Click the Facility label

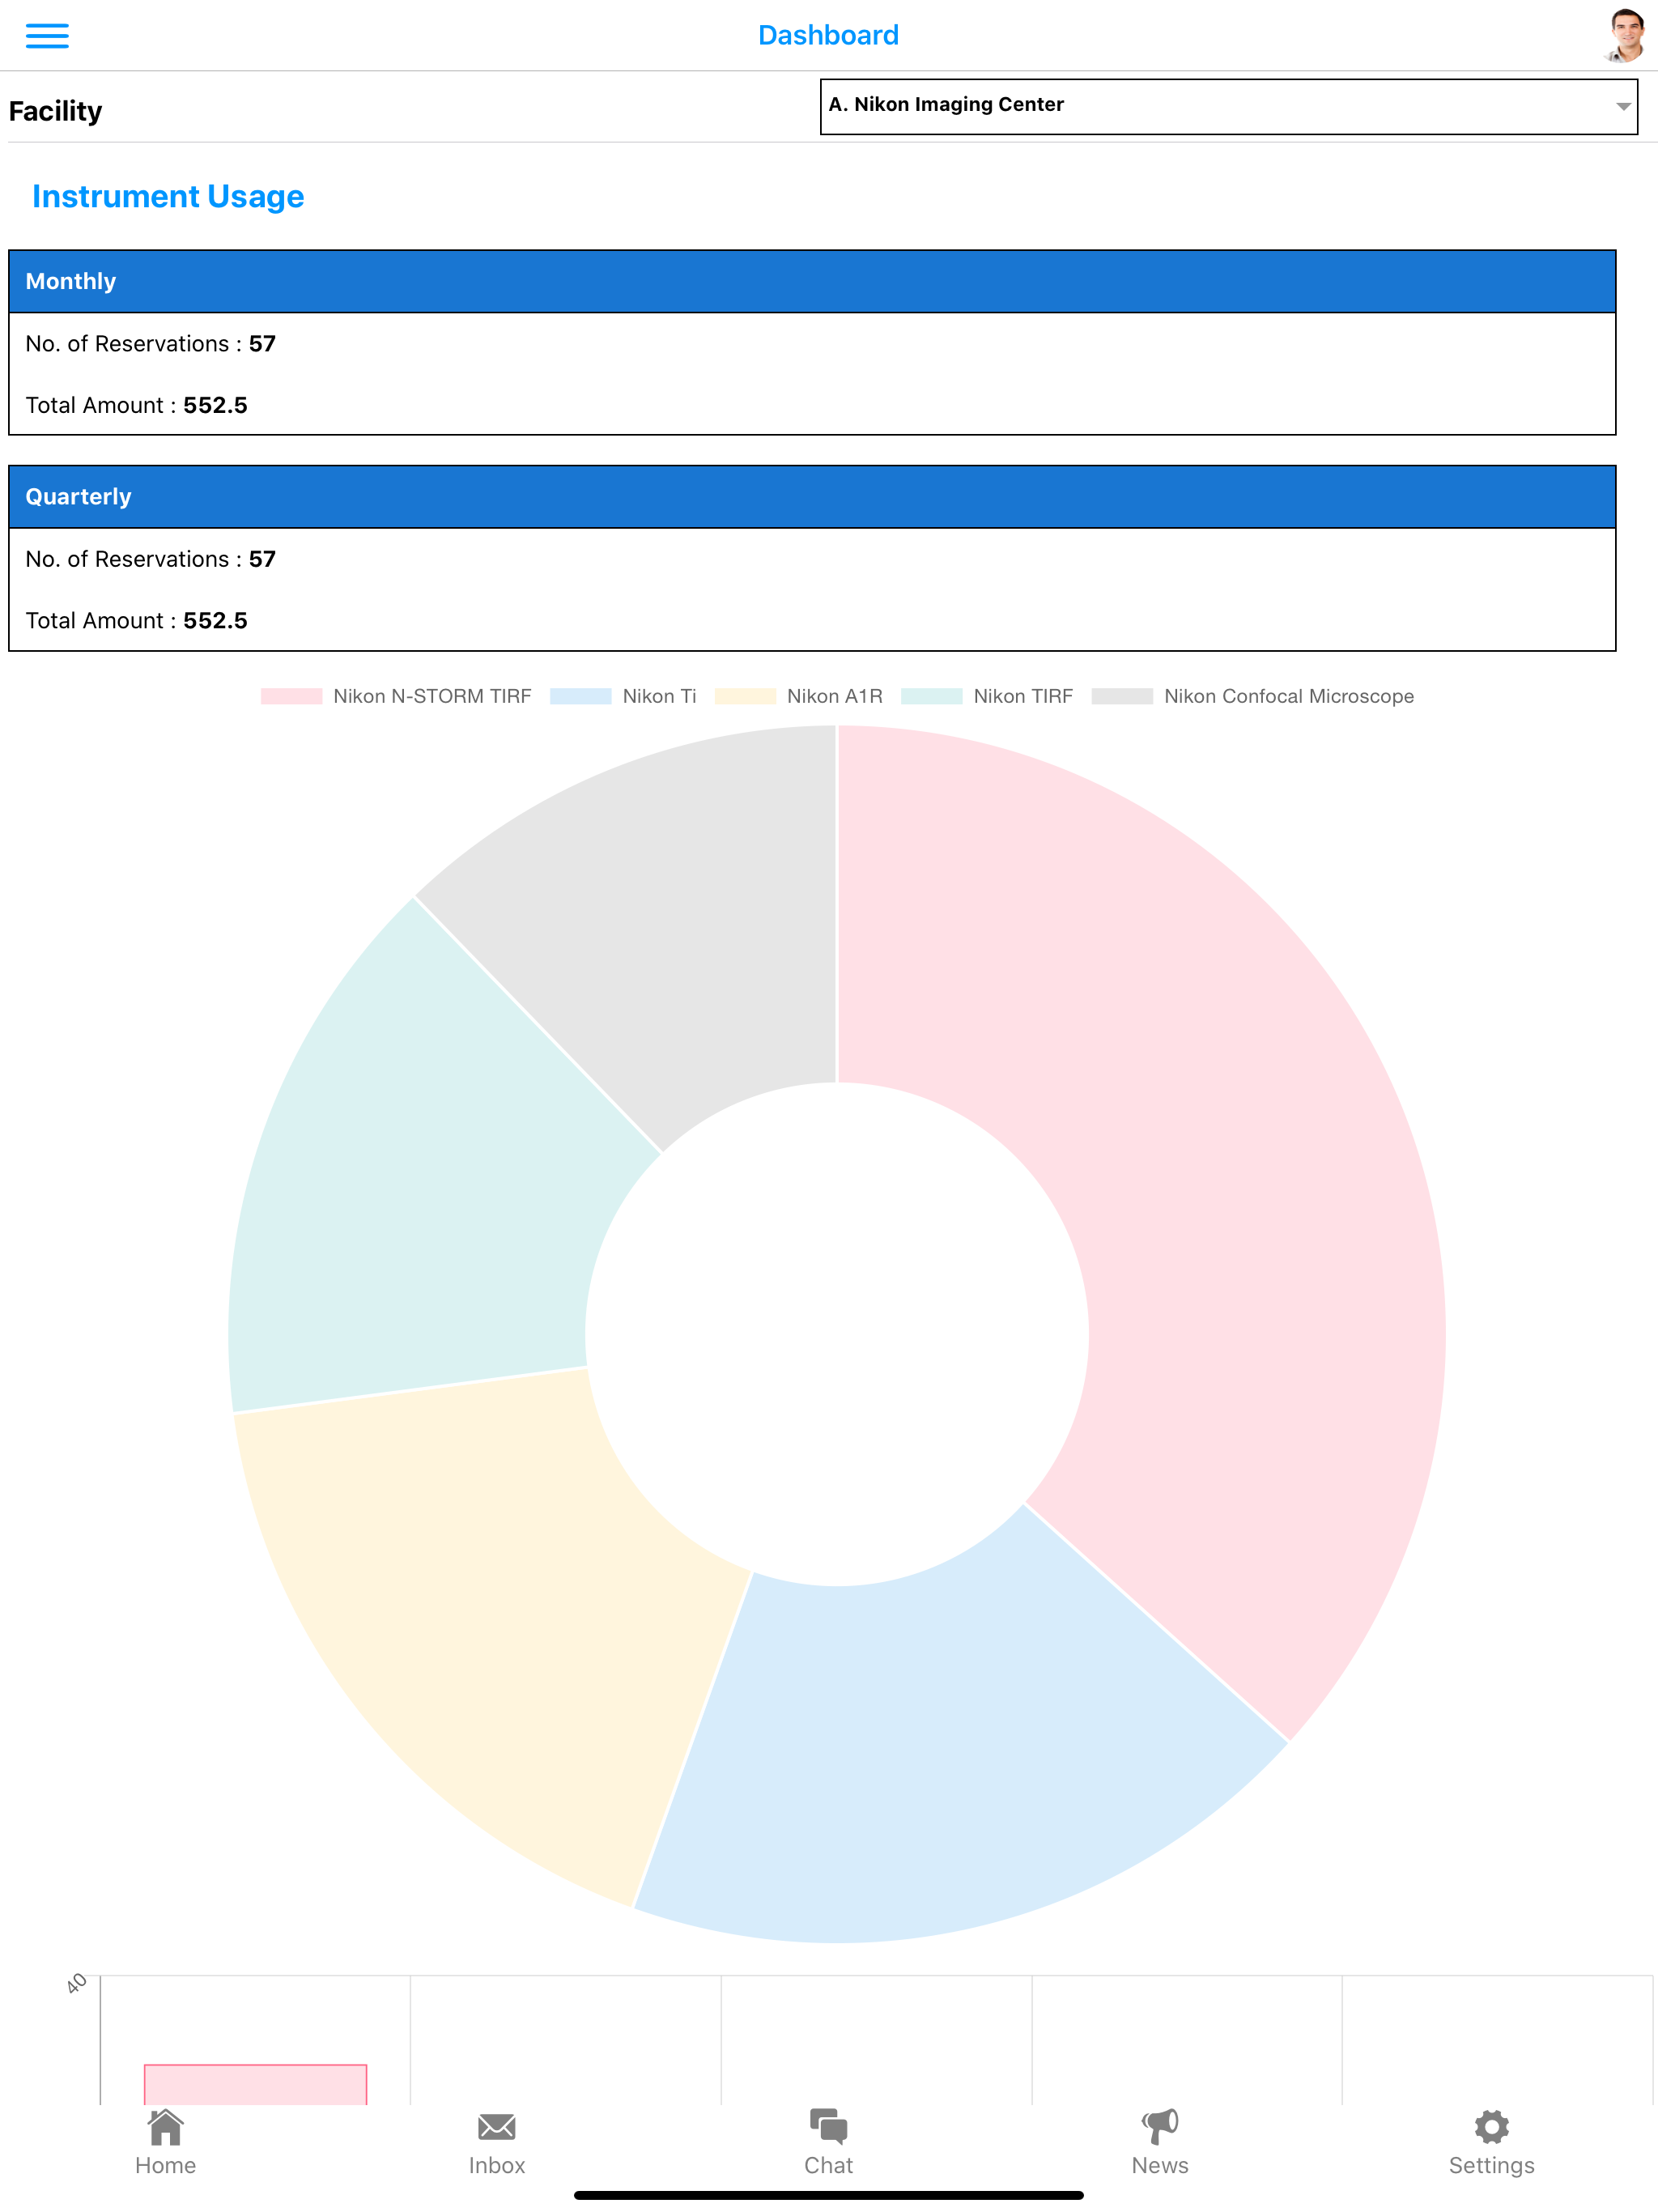pos(55,111)
